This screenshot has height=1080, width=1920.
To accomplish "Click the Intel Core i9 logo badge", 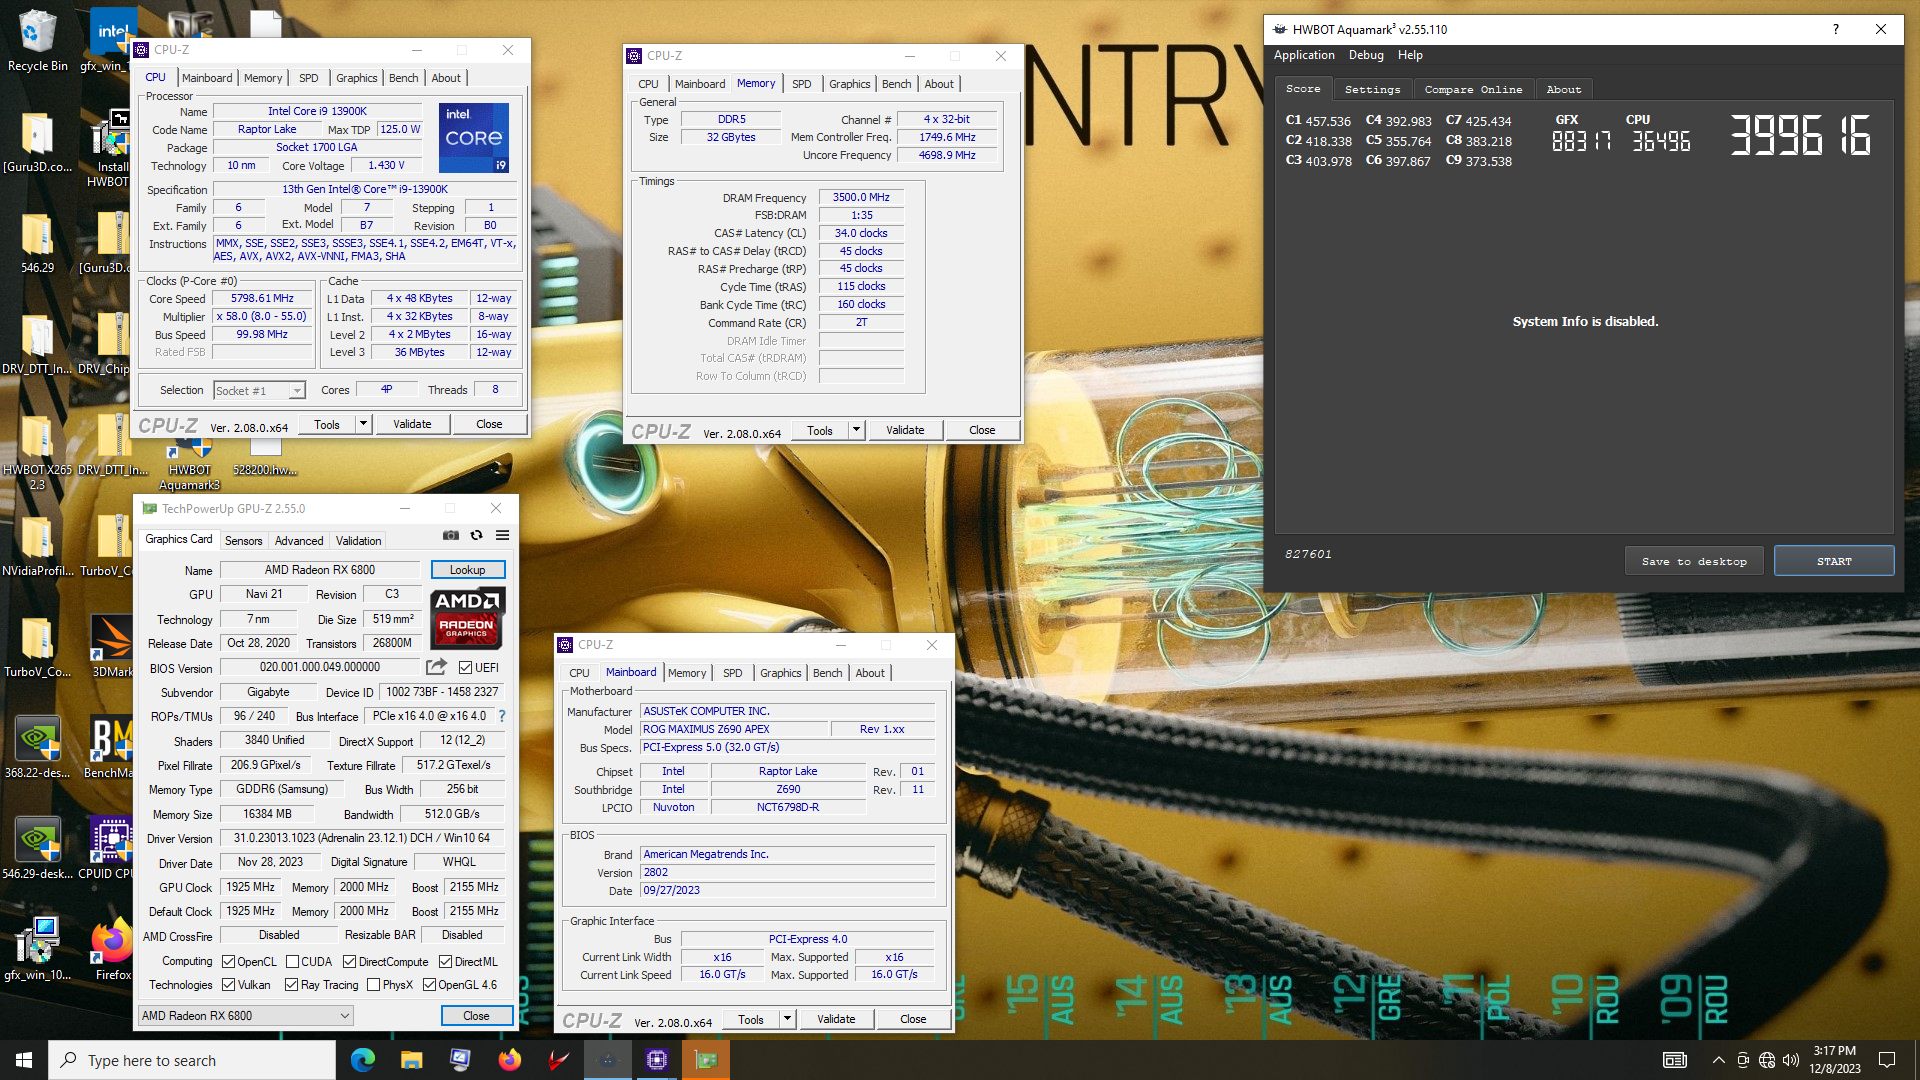I will coord(474,137).
